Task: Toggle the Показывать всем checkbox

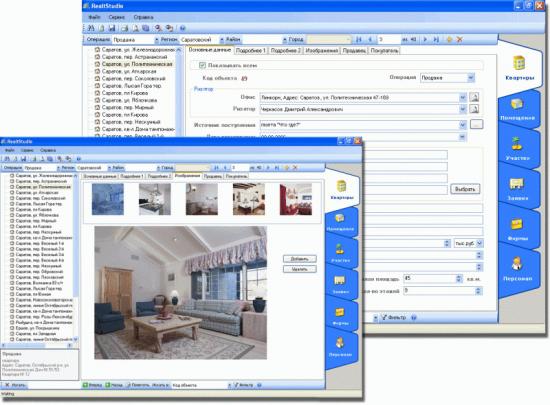Action: tap(202, 65)
